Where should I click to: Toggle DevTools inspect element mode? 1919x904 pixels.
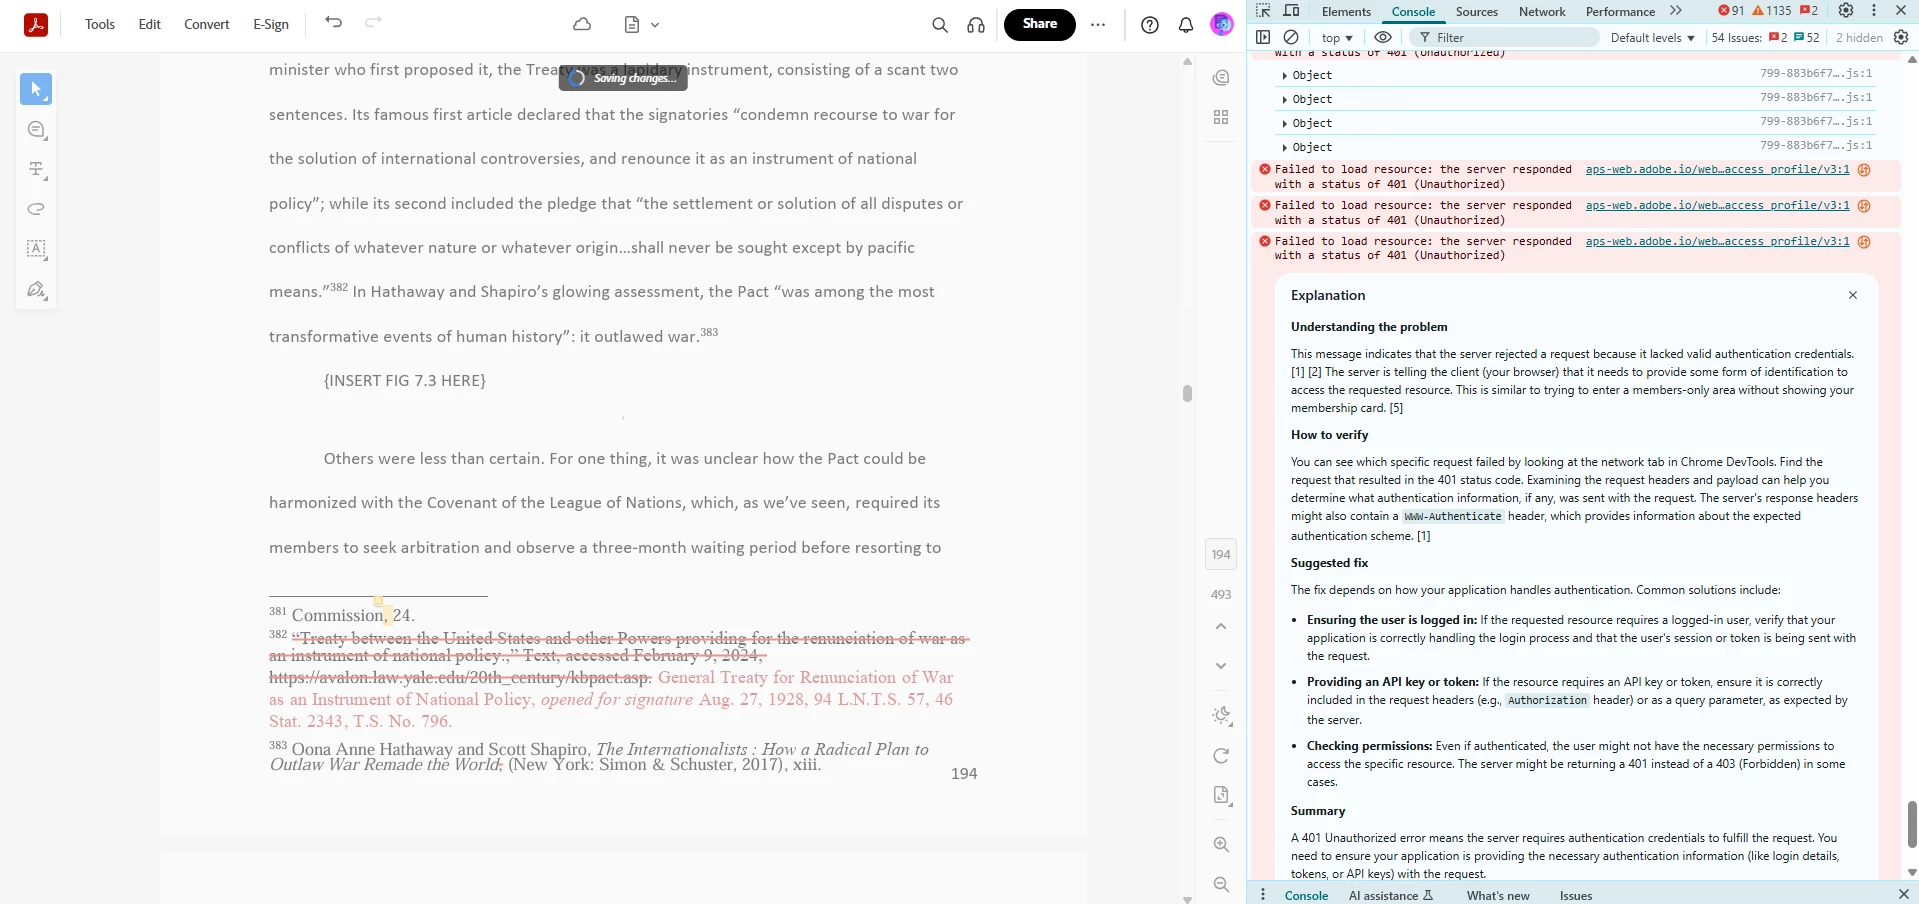click(1264, 11)
